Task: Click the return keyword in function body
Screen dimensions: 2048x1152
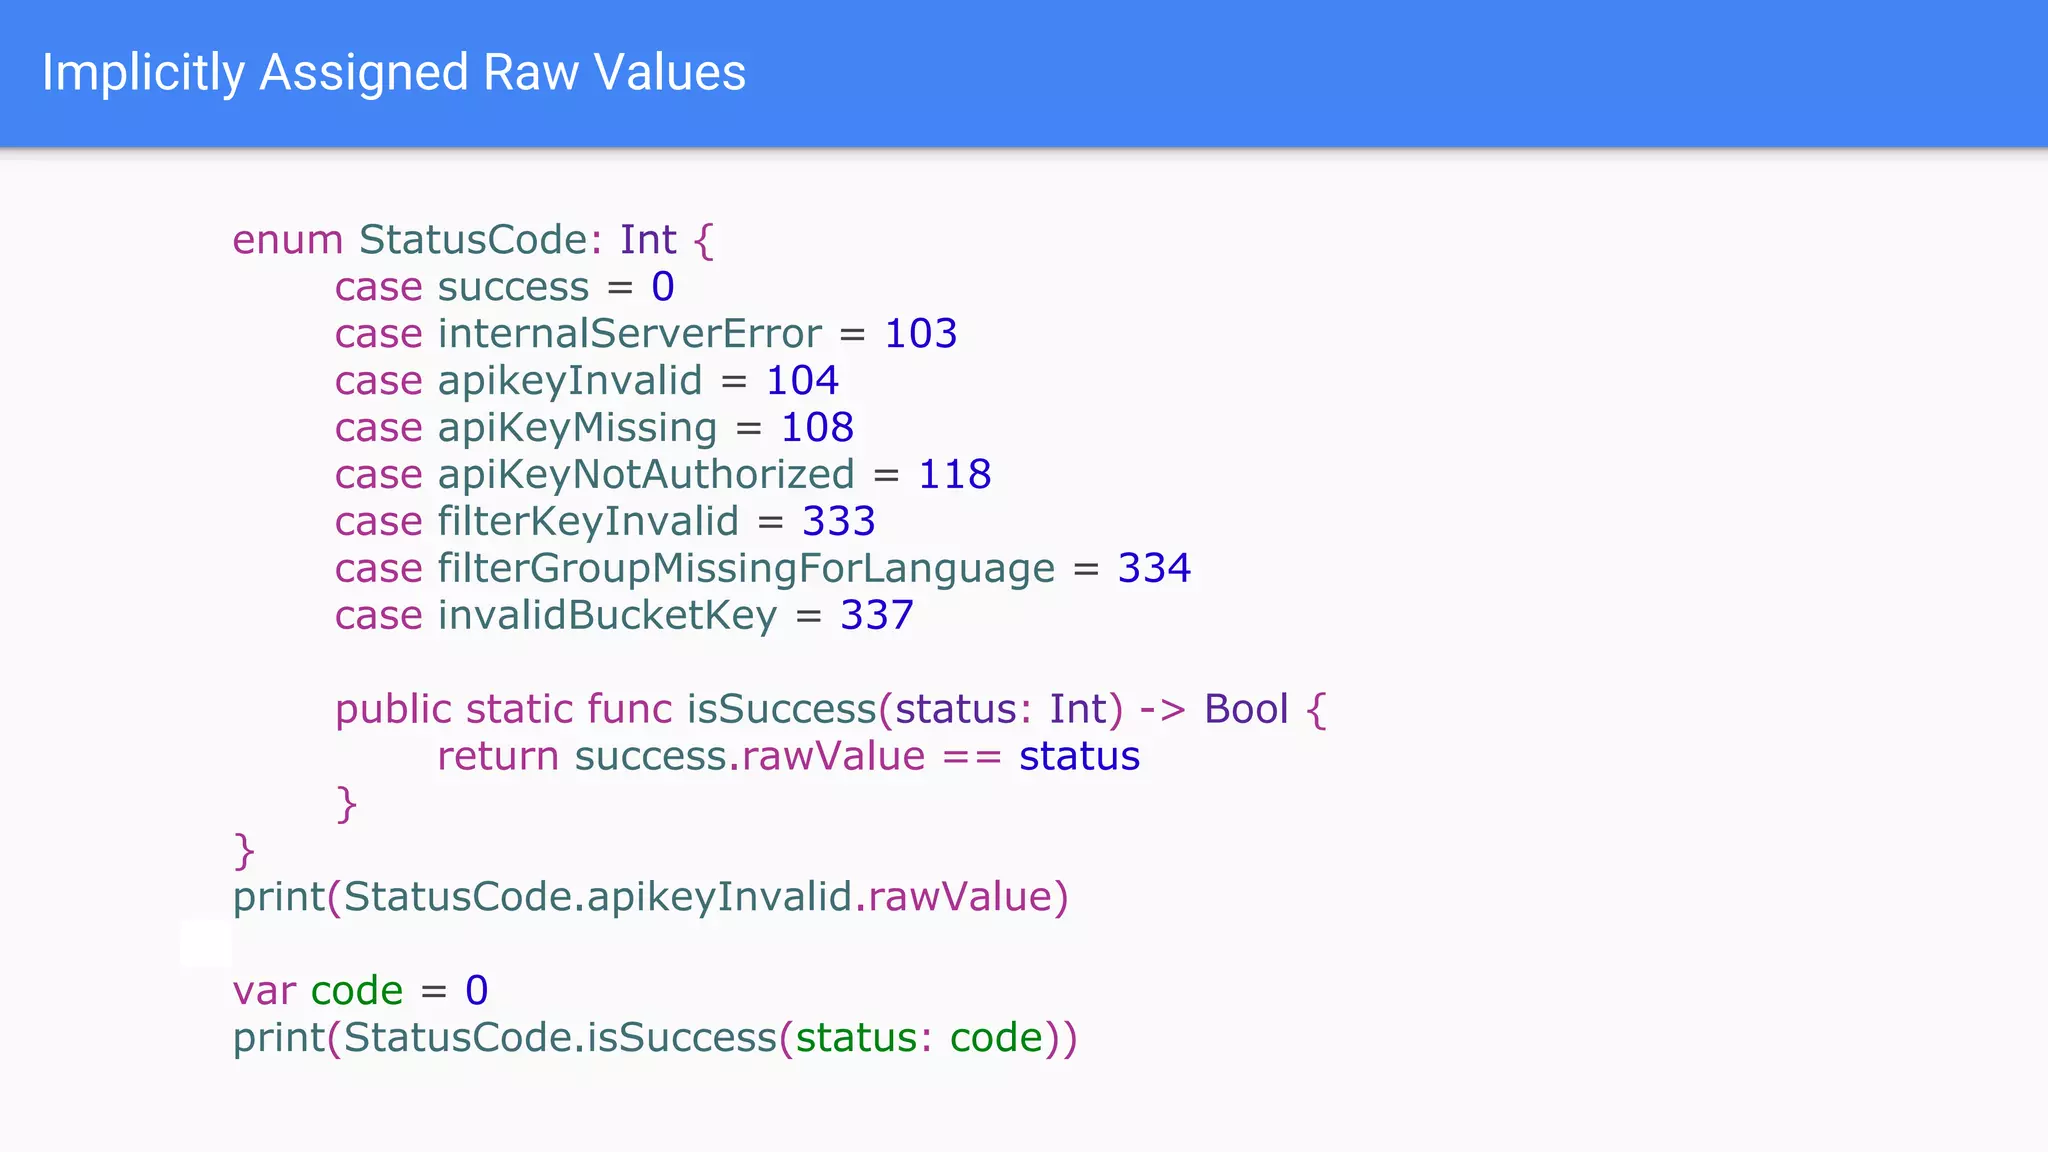Action: [x=497, y=757]
